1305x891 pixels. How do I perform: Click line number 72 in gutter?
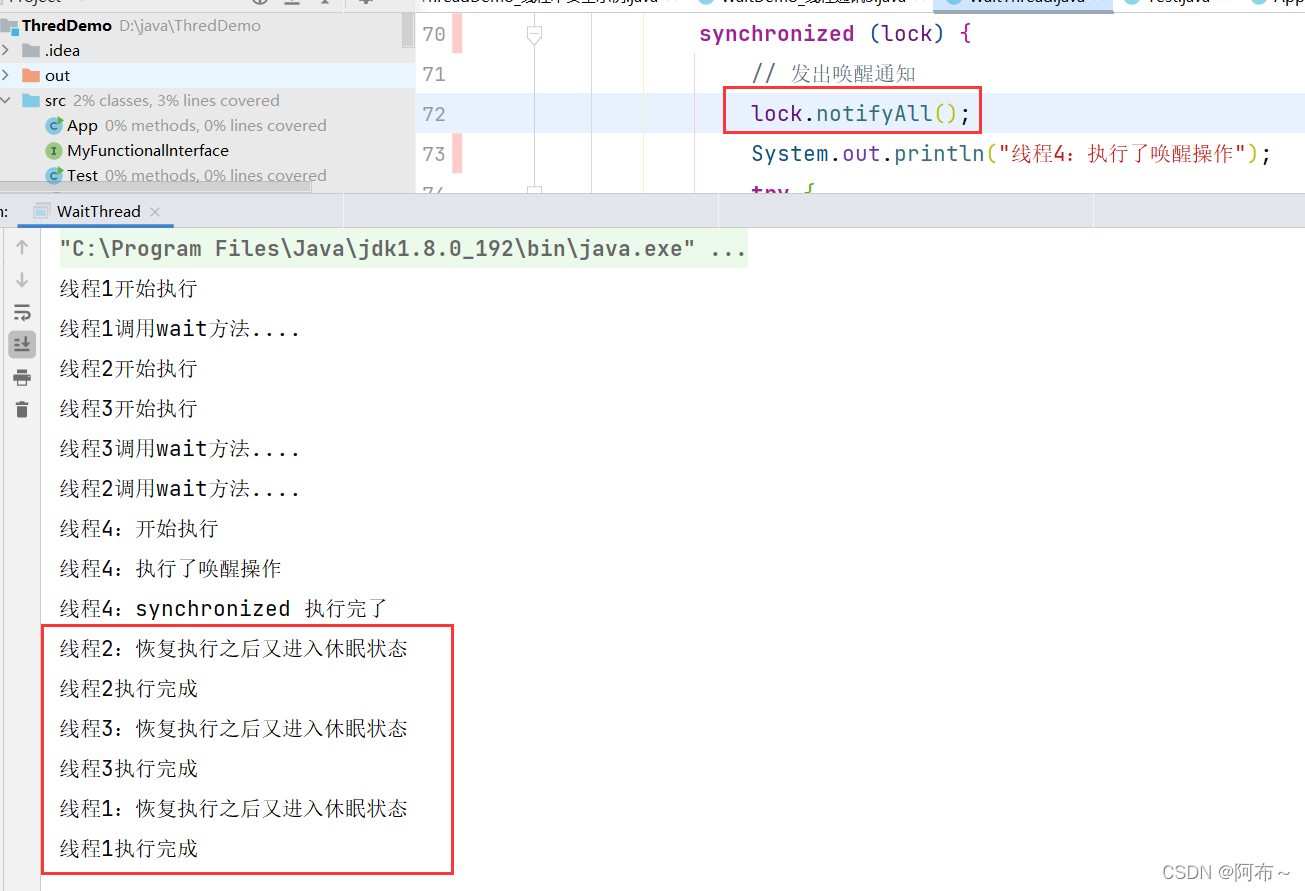434,114
